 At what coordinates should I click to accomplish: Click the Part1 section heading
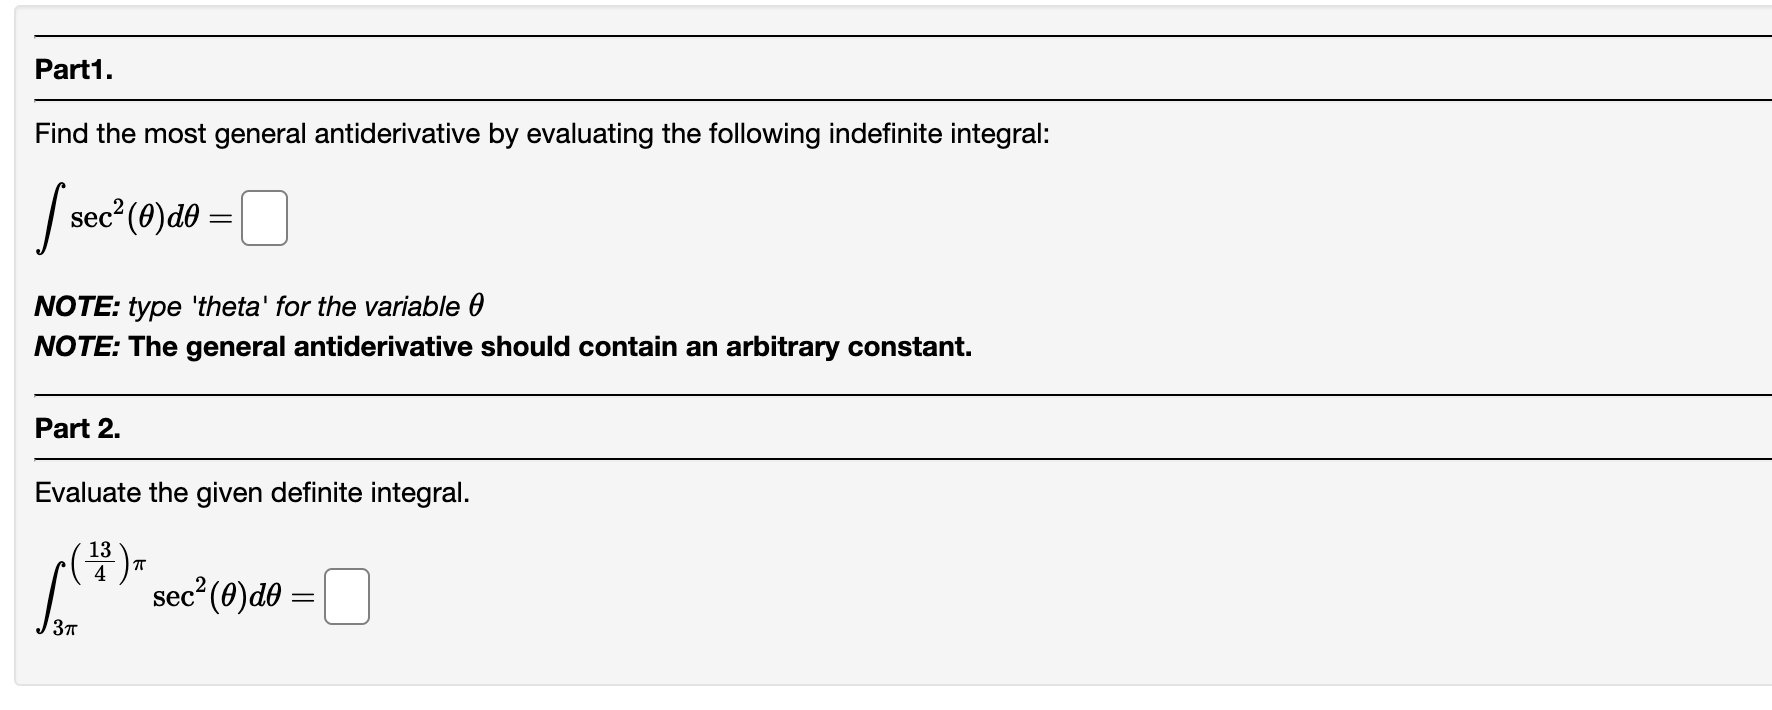(x=73, y=70)
